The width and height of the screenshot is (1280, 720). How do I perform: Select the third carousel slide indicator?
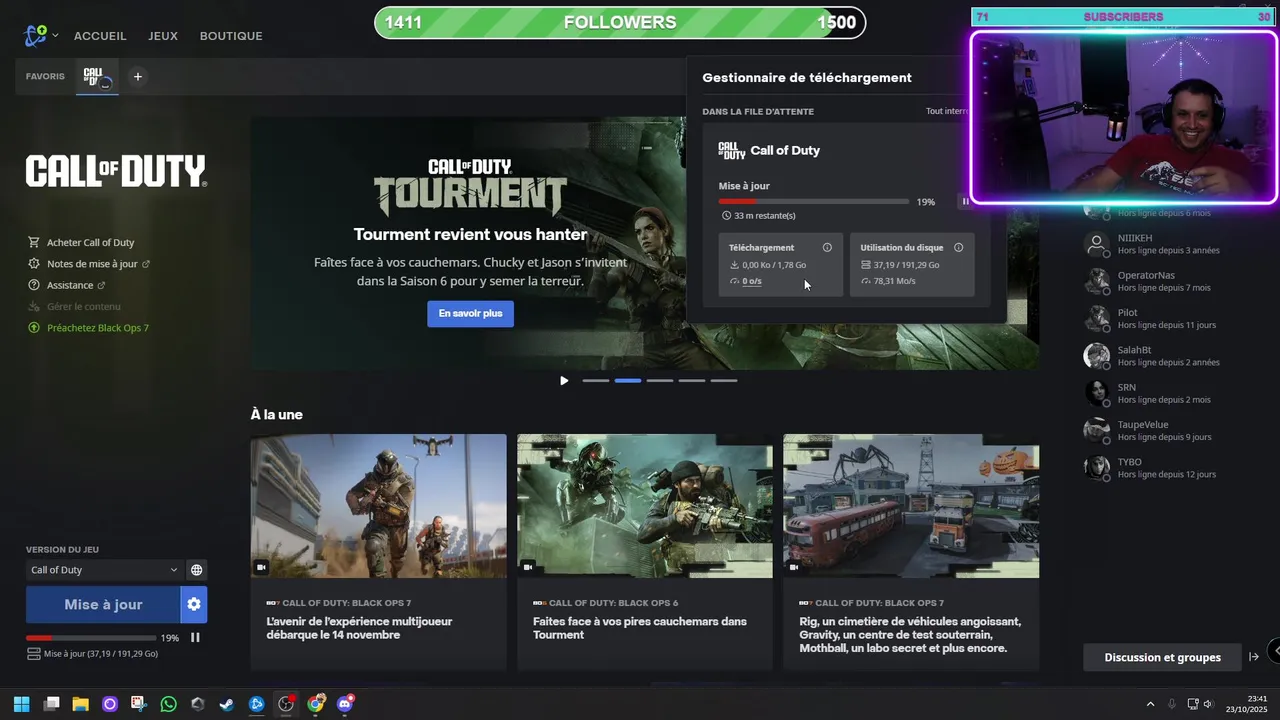pos(659,381)
